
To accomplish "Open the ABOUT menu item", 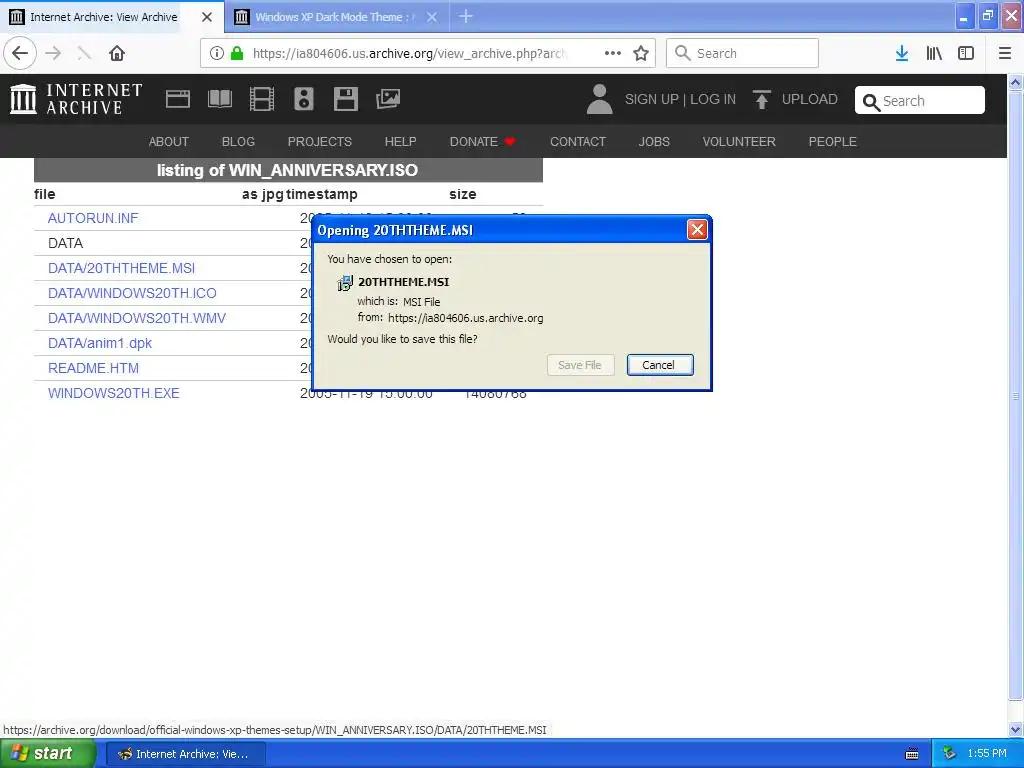I will (x=168, y=142).
